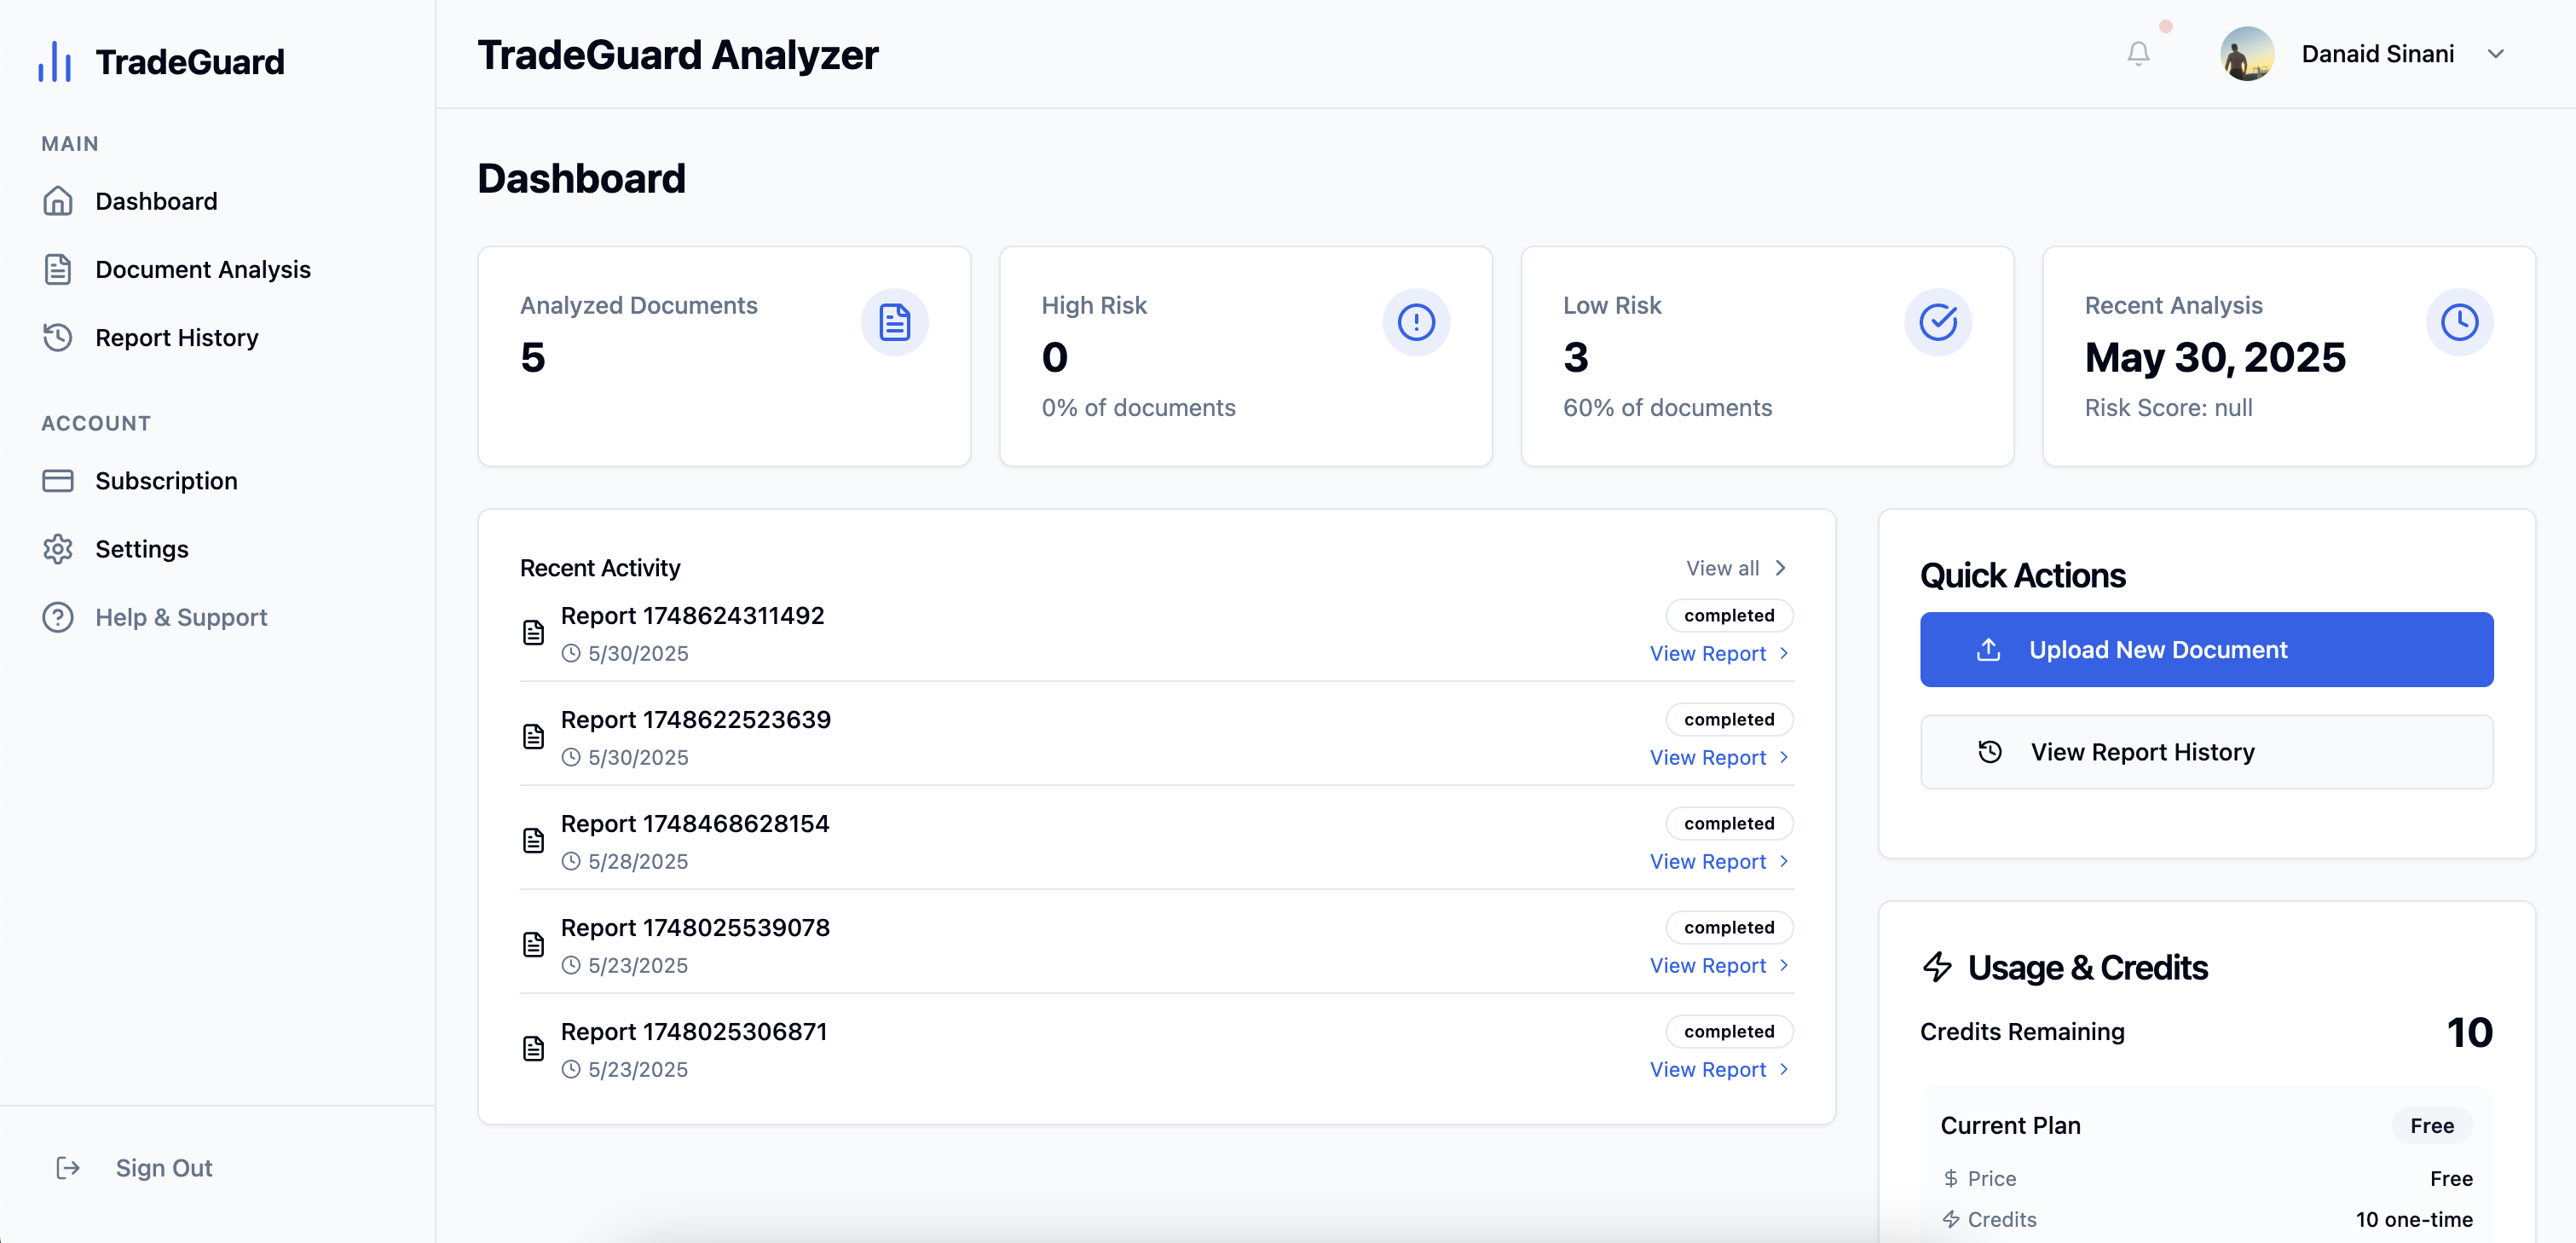
Task: Click document icon beside Report 1748624311492
Action: [534, 633]
